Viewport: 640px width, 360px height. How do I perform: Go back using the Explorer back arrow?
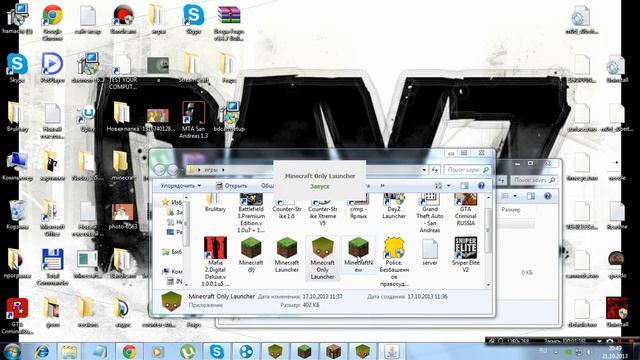pos(160,169)
